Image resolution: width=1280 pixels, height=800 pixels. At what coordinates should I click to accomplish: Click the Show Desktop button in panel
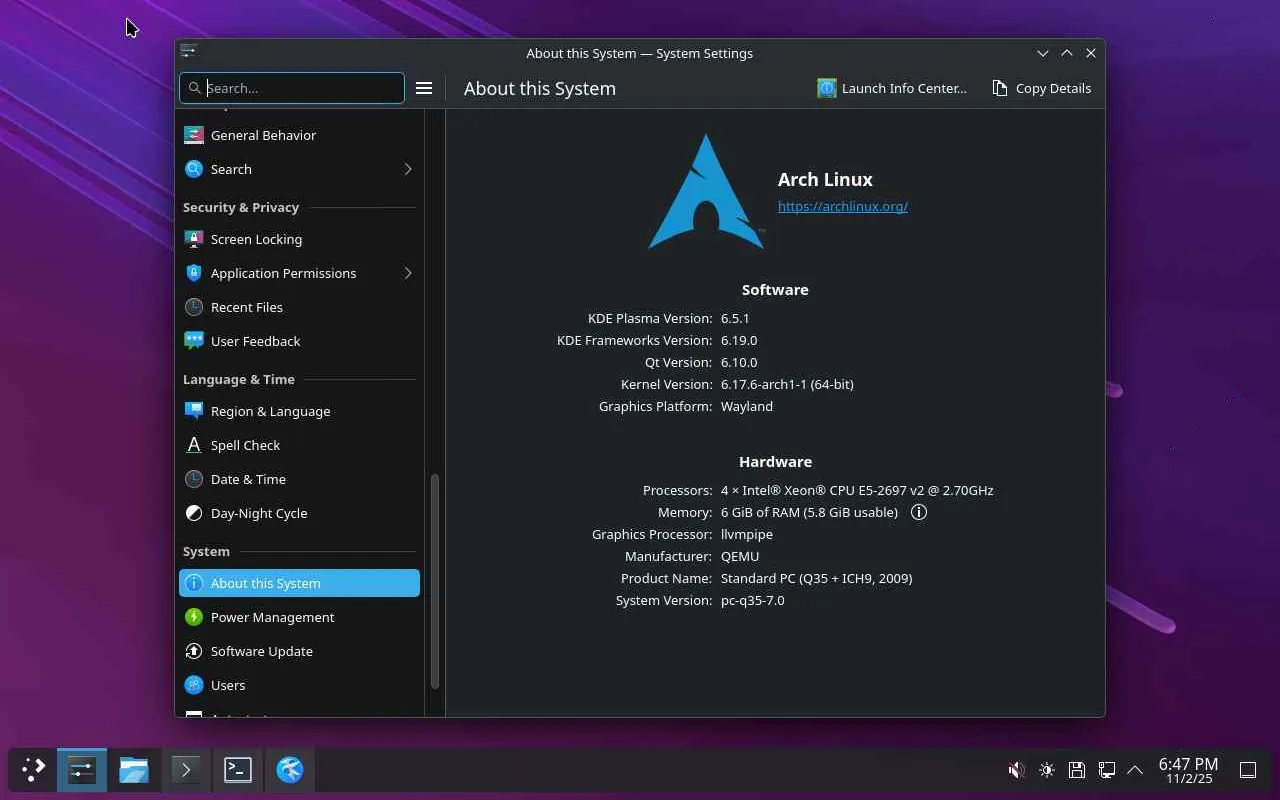pyautogui.click(x=1248, y=770)
